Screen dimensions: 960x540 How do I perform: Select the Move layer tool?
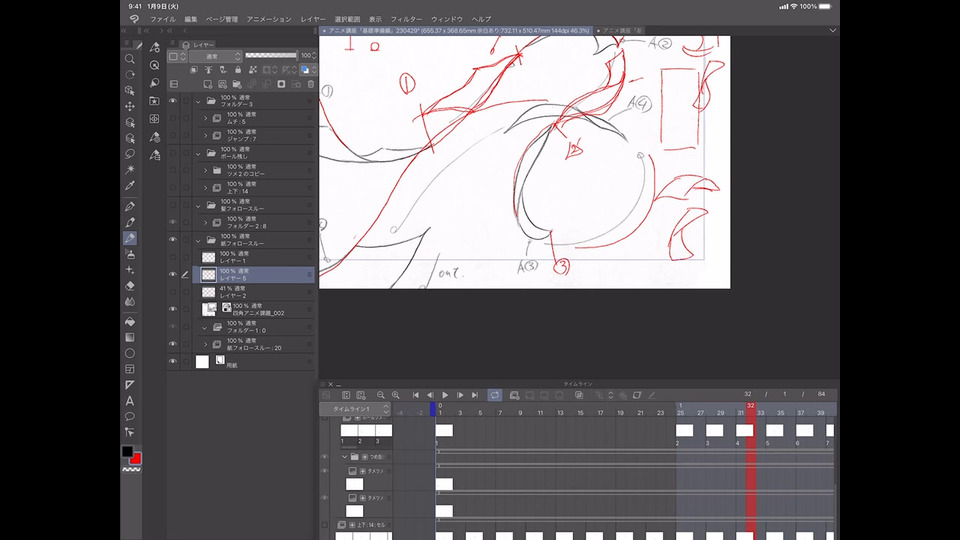130,106
